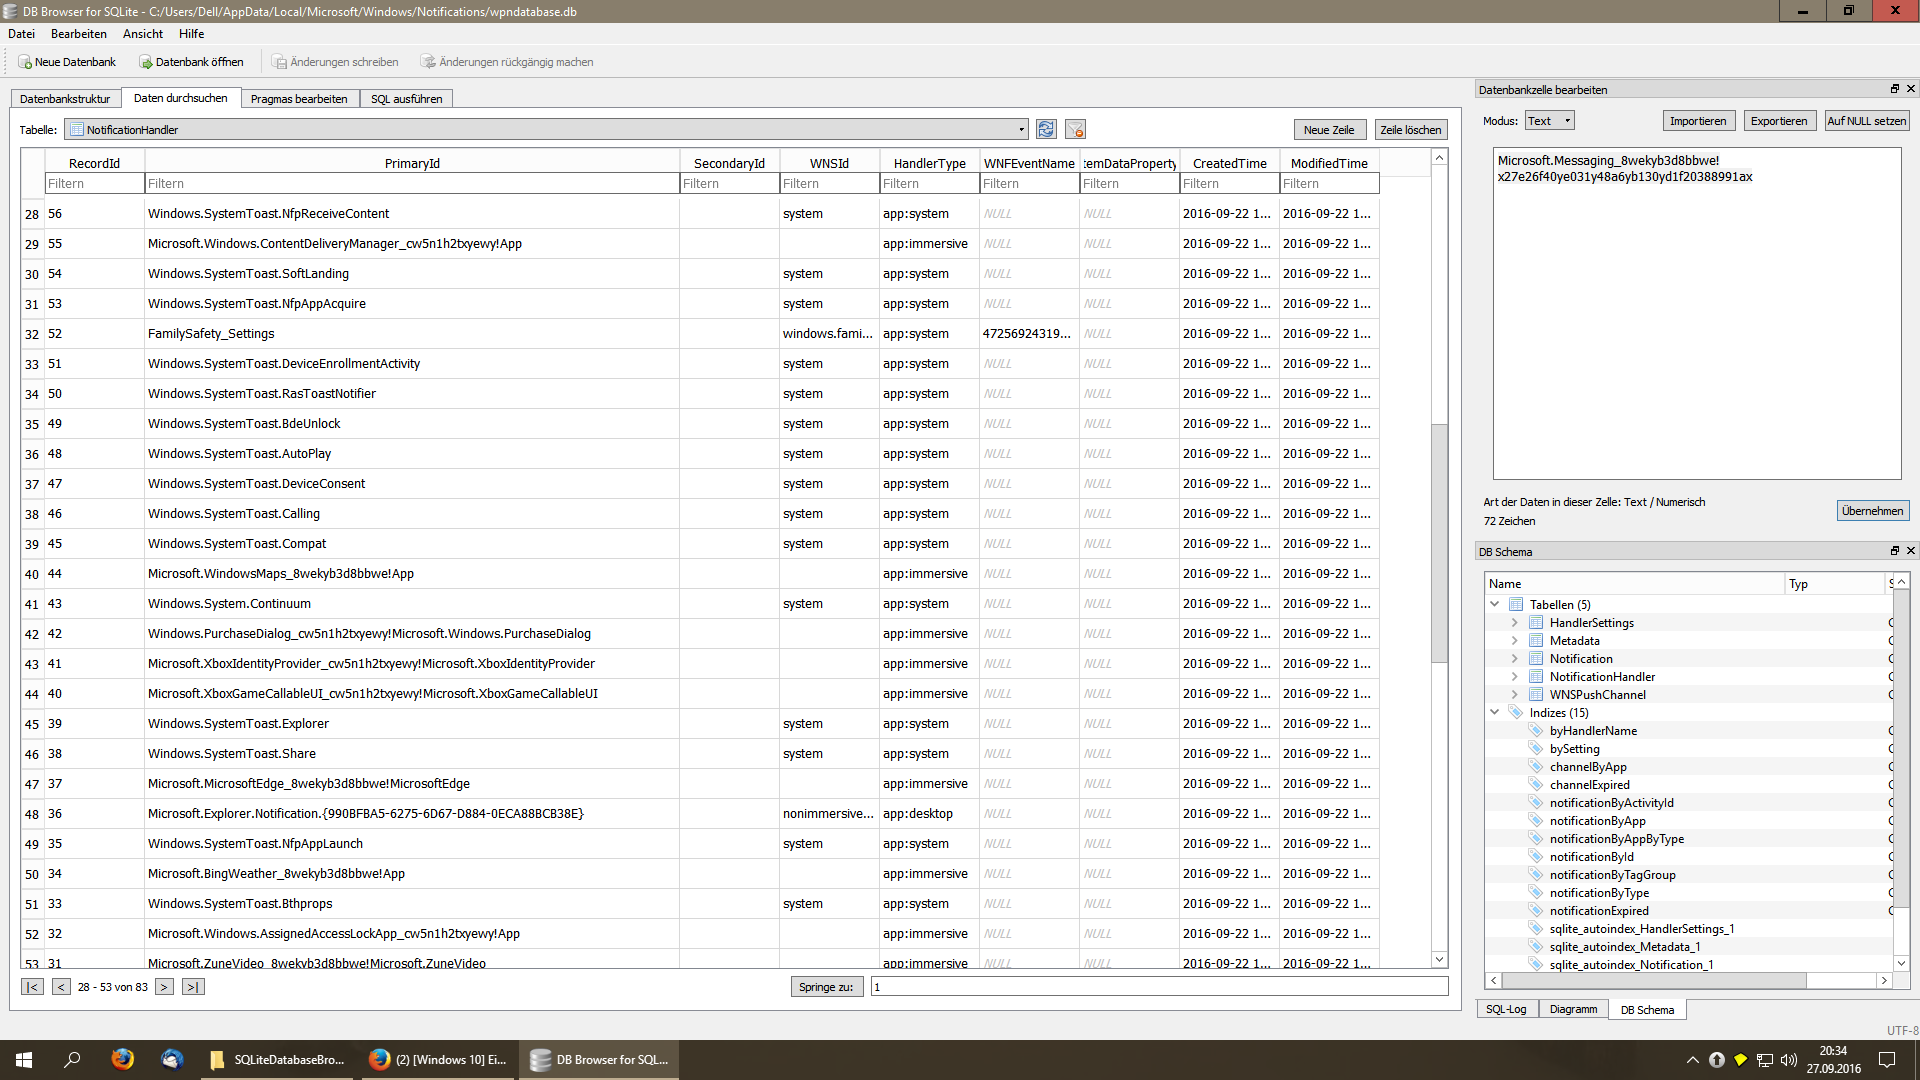Undock the Datenbankzelle bearbeiten panel
The height and width of the screenshot is (1080, 1920).
[x=1894, y=89]
